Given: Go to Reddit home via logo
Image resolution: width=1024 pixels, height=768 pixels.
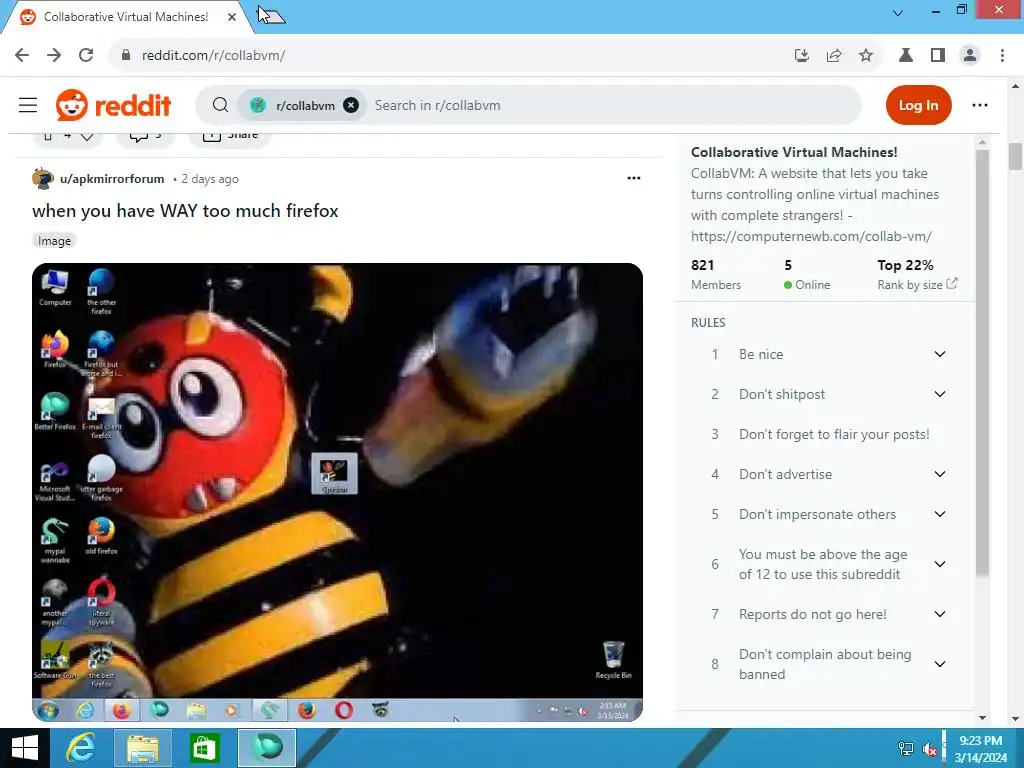Looking at the screenshot, I should pyautogui.click(x=114, y=105).
